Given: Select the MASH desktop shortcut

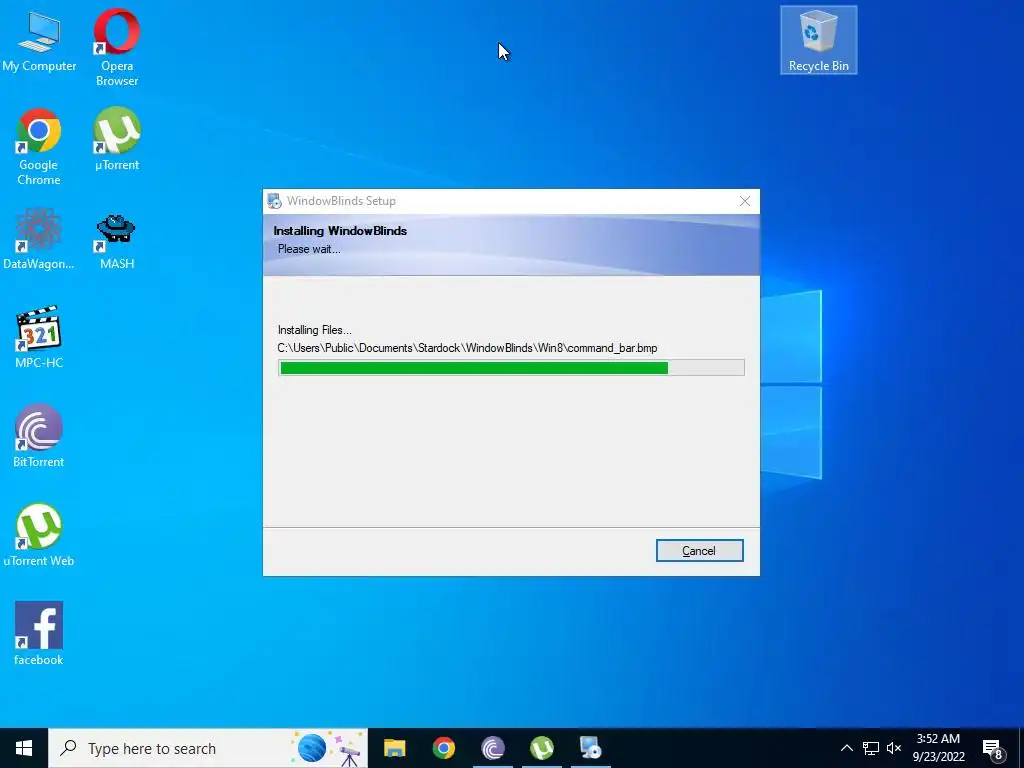Looking at the screenshot, I should (117, 242).
